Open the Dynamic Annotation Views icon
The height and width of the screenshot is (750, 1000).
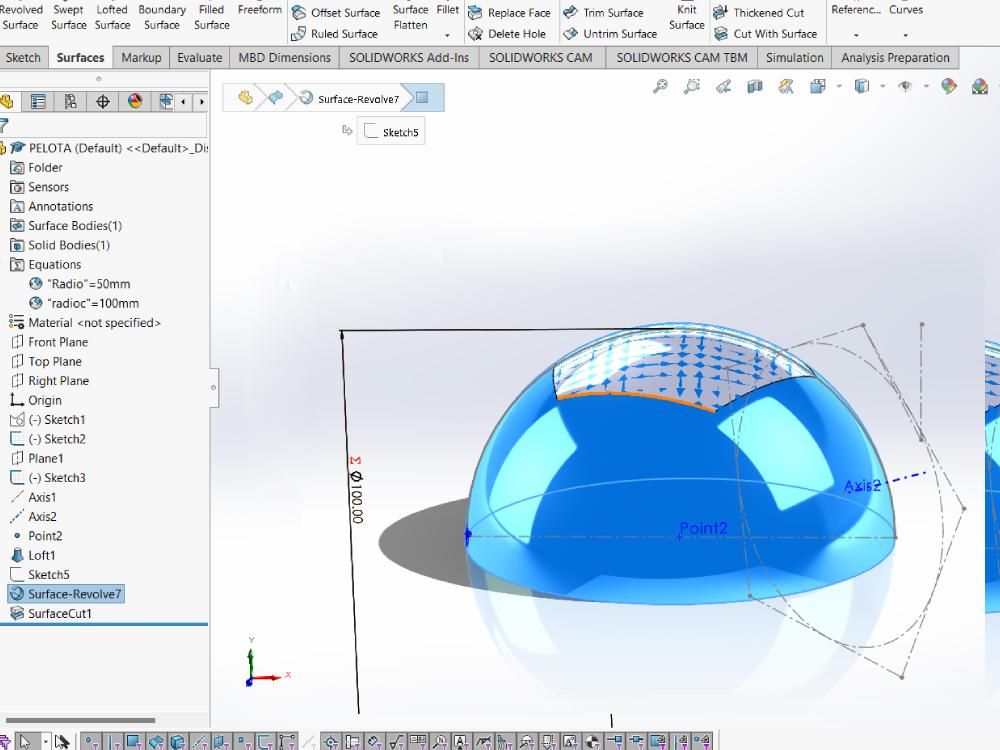pos(786,86)
